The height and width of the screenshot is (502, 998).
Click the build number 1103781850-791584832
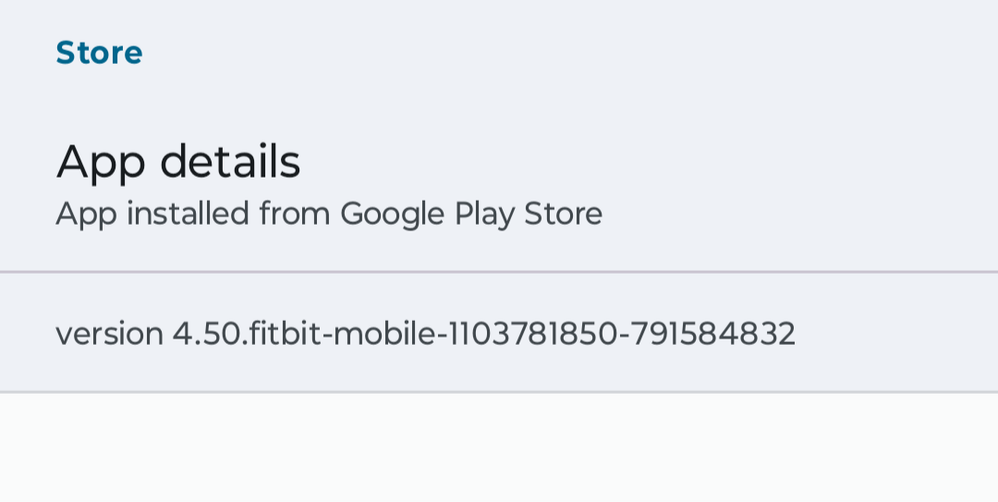[x=621, y=333]
